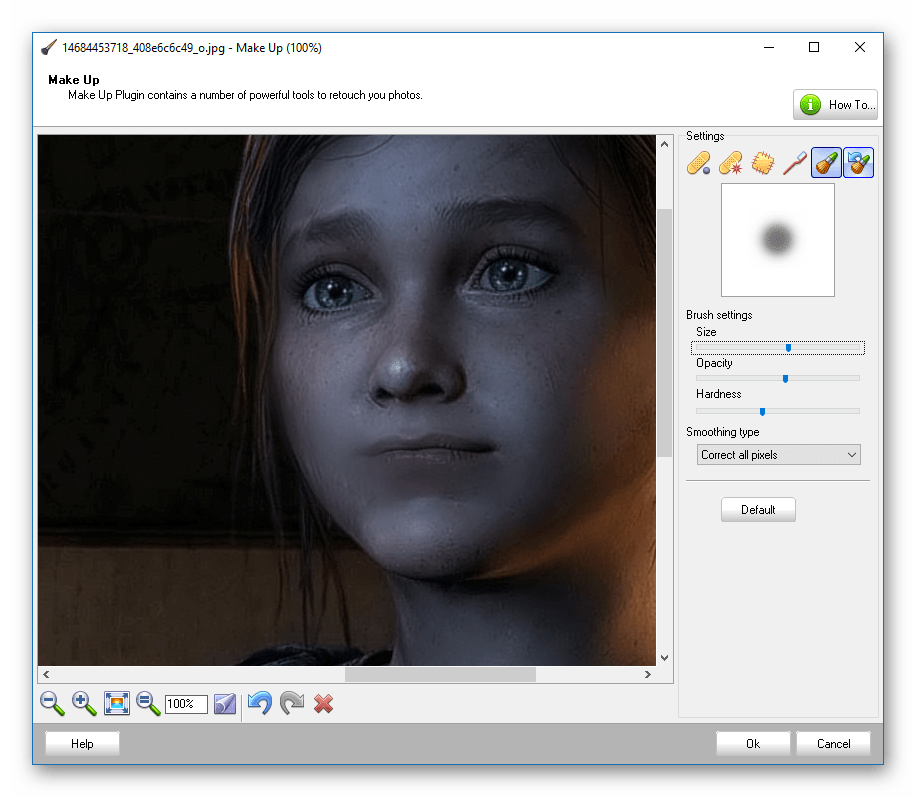Click the horizontal scrollbar left arrow
Image resolution: width=916 pixels, height=797 pixels.
(x=46, y=674)
